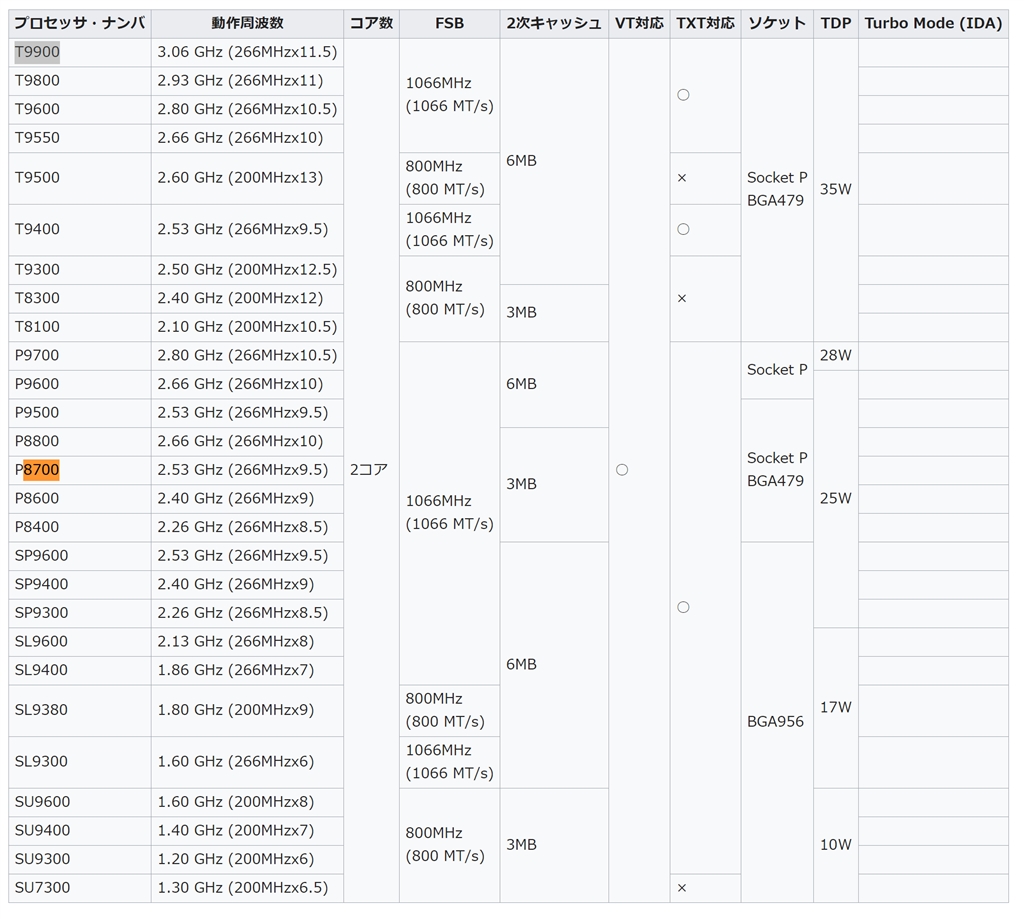Select the Socket P cell beside P9700
This screenshot has width=1024, height=919.
coord(777,370)
